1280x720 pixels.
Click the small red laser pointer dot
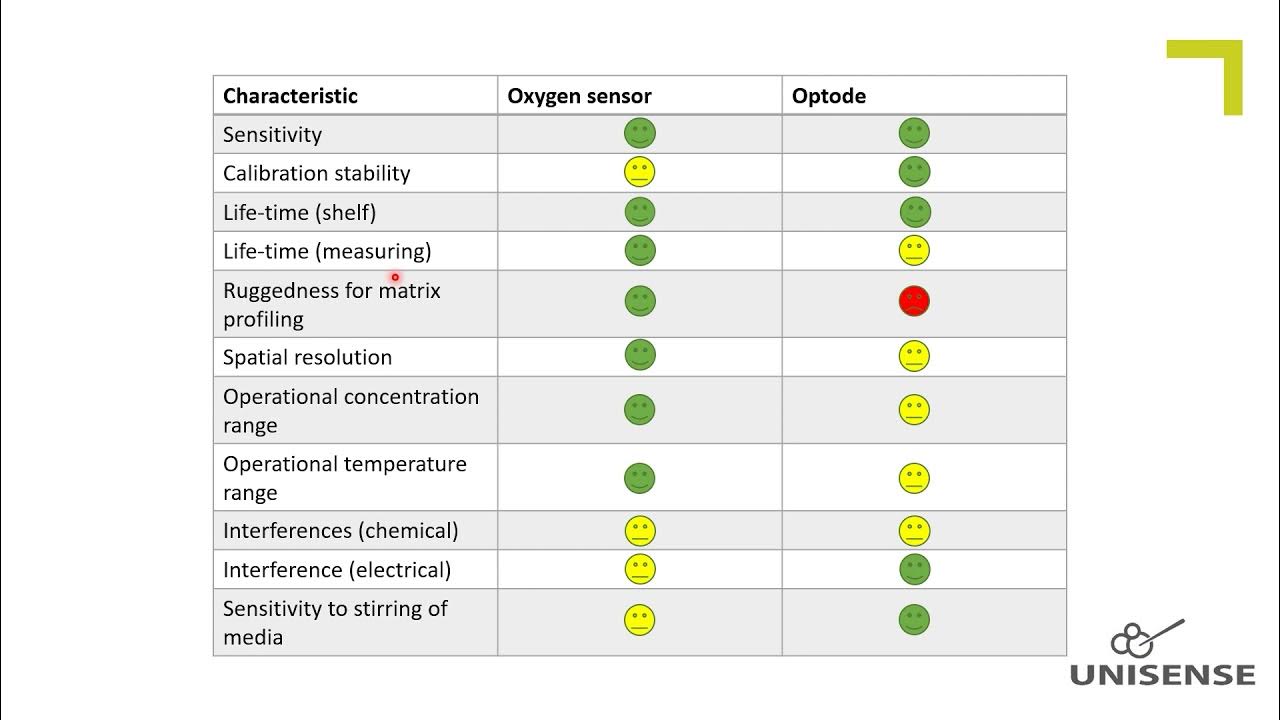click(x=395, y=277)
